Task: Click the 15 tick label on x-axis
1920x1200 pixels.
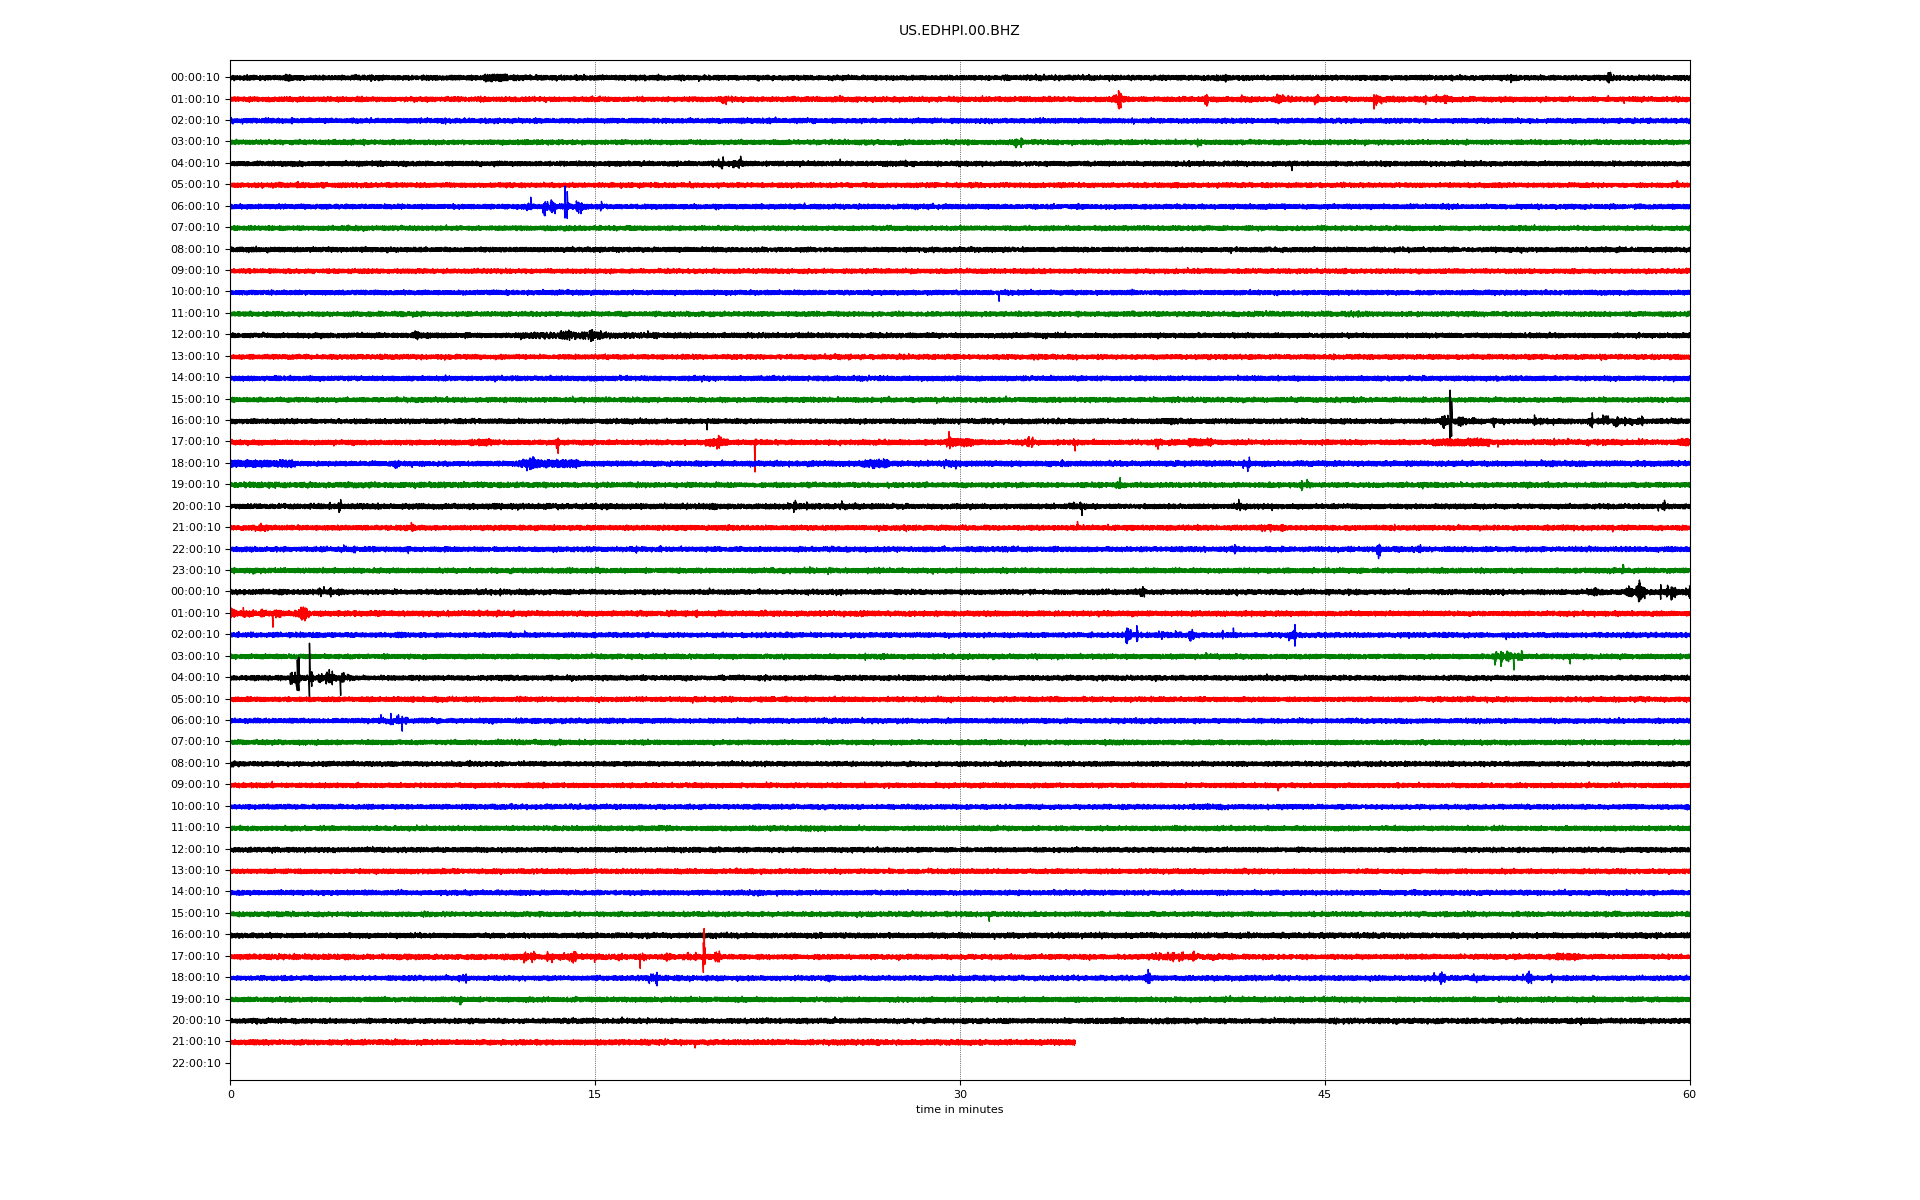Action: click(595, 1094)
